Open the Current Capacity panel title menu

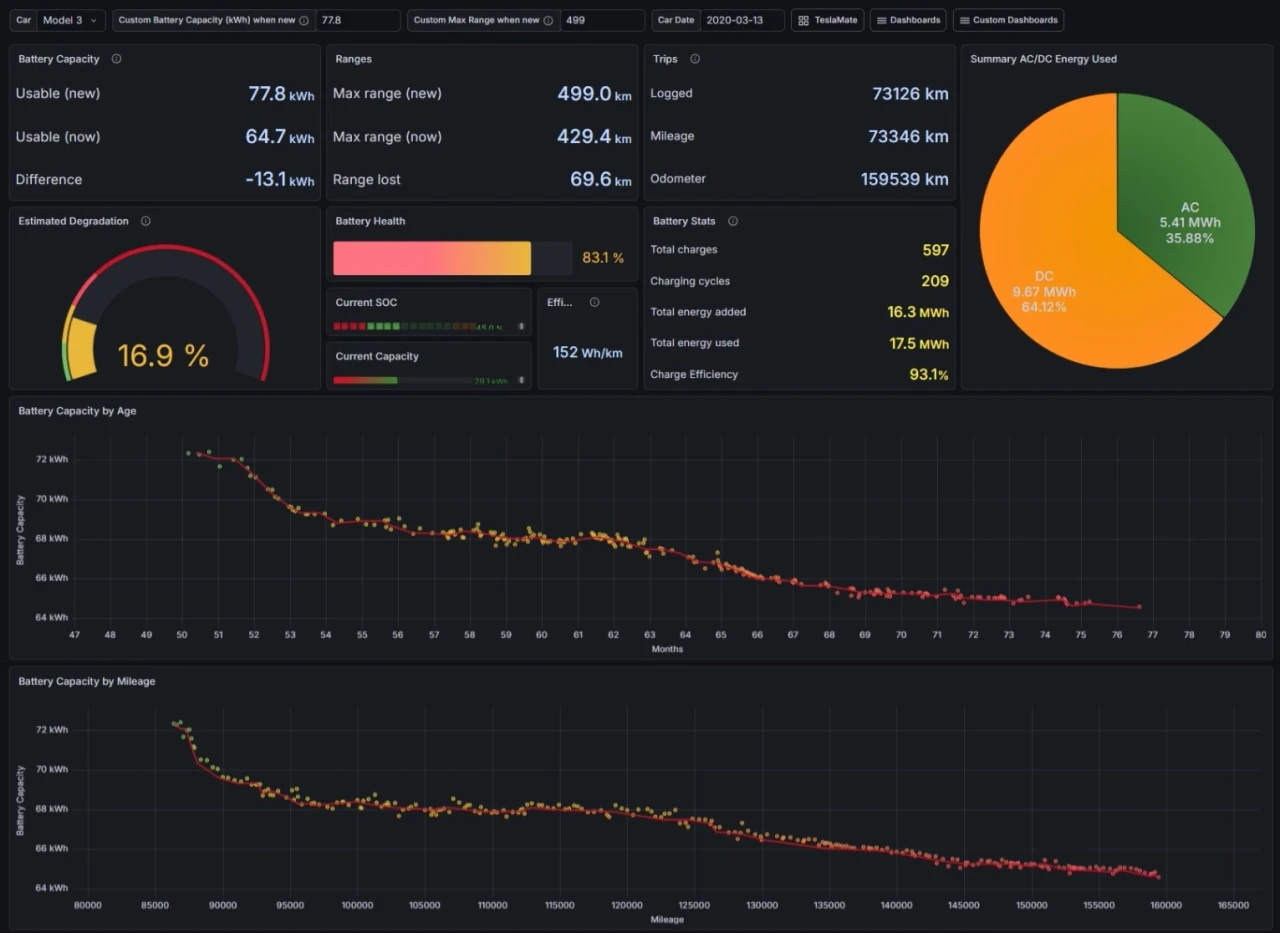coord(377,356)
